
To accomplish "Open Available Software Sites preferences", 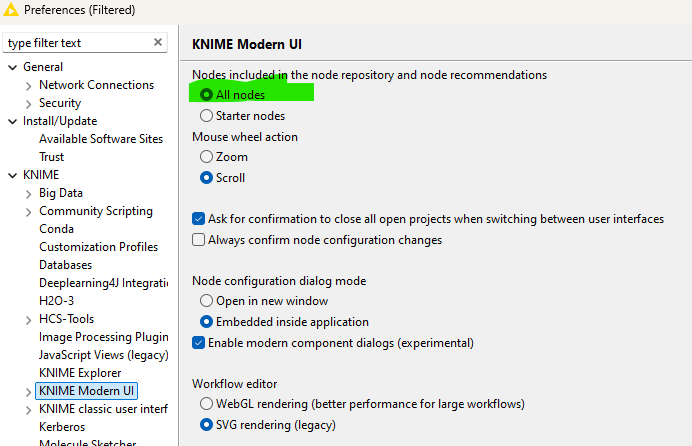I will coord(100,139).
